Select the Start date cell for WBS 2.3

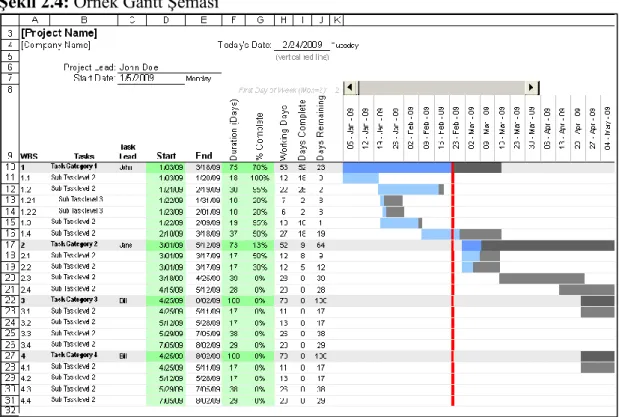click(166, 278)
